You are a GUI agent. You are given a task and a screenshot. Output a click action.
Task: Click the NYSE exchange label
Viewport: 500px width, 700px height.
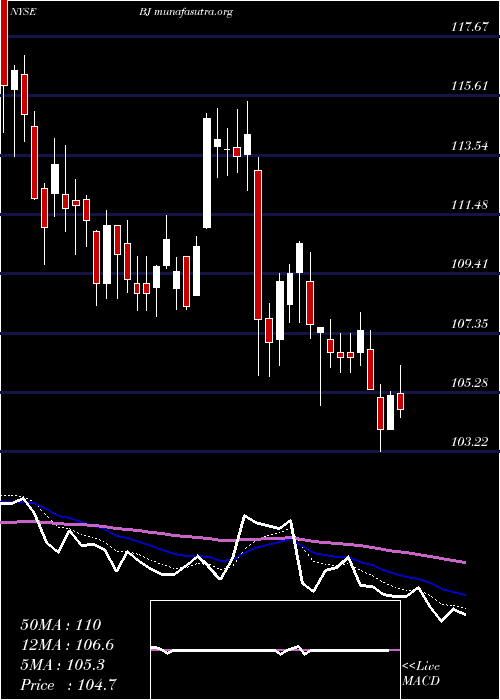[22, 12]
